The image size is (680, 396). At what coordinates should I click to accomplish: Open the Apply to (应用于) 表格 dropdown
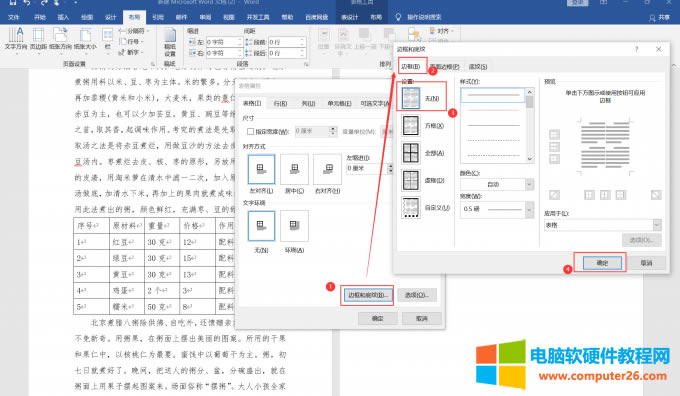coord(602,225)
